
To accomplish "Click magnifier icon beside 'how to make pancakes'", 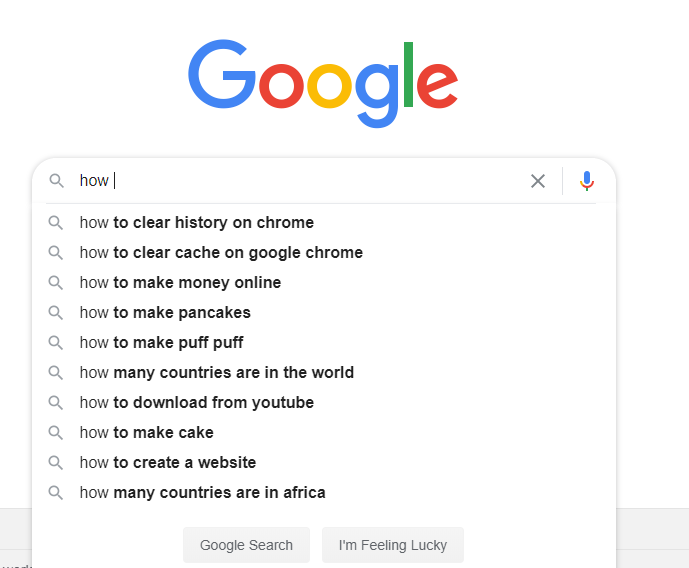I will (56, 313).
